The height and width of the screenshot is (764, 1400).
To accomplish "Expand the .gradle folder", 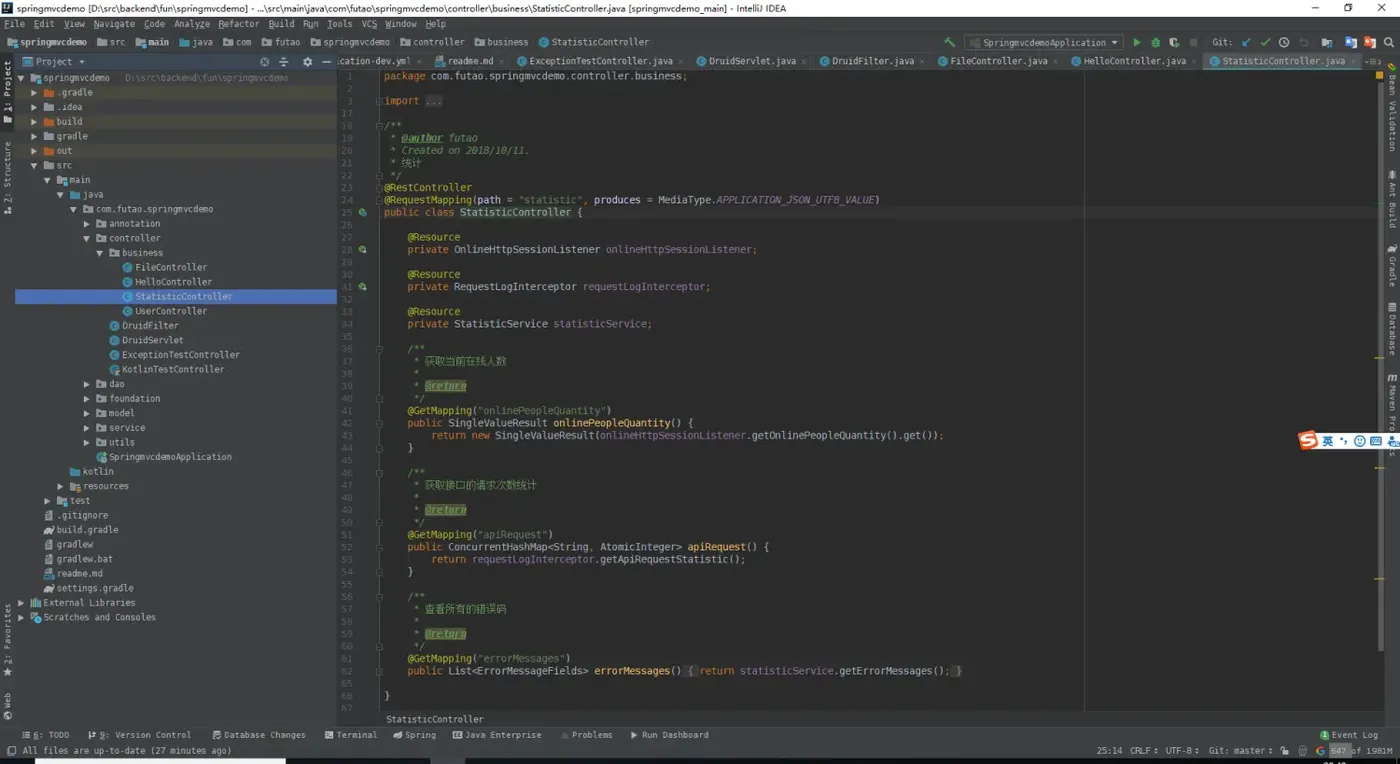I will point(34,92).
